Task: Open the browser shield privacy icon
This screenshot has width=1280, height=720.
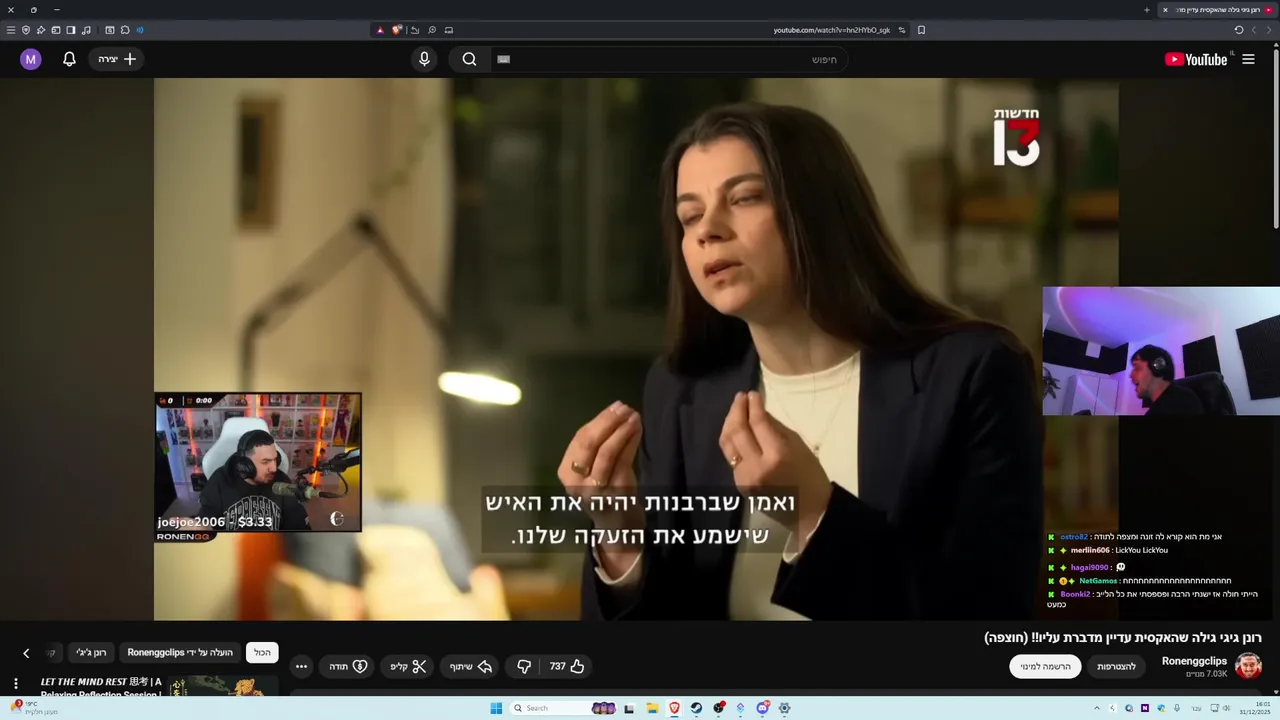Action: point(26,30)
